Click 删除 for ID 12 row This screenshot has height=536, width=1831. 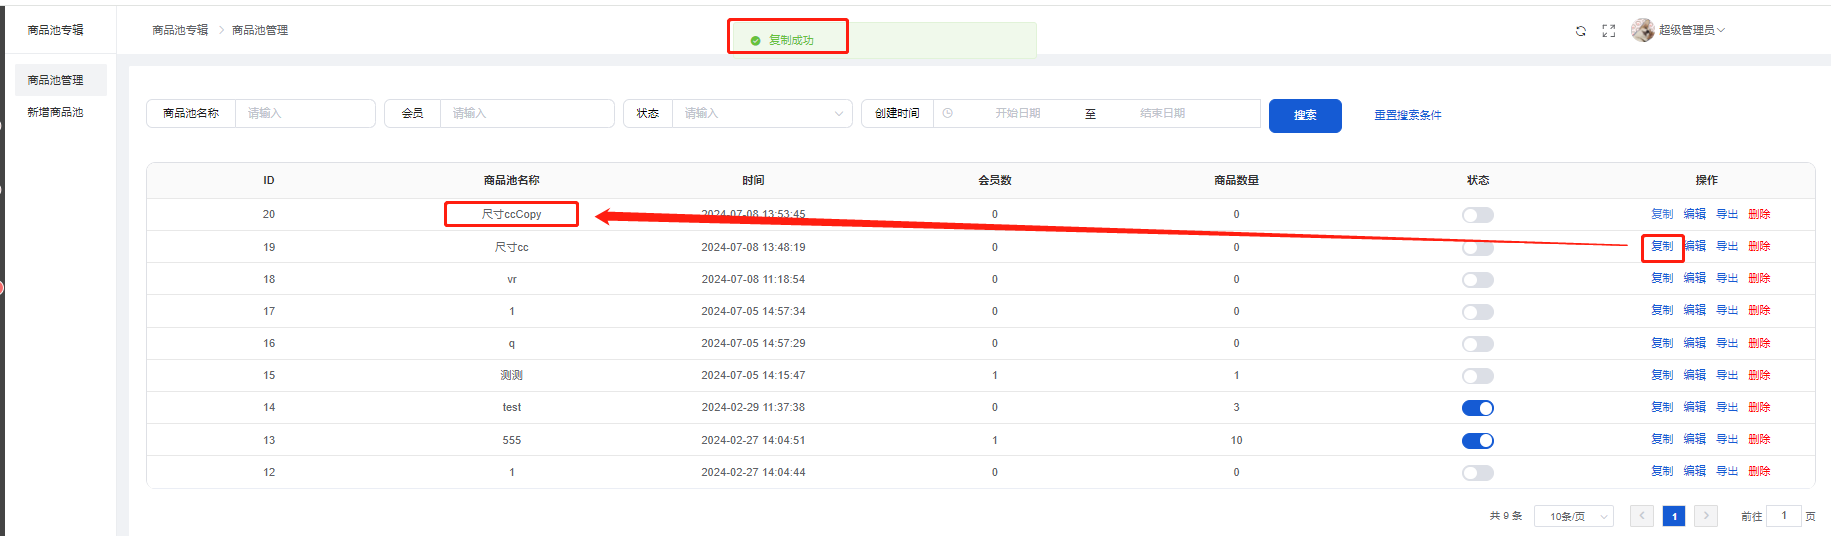tap(1759, 471)
